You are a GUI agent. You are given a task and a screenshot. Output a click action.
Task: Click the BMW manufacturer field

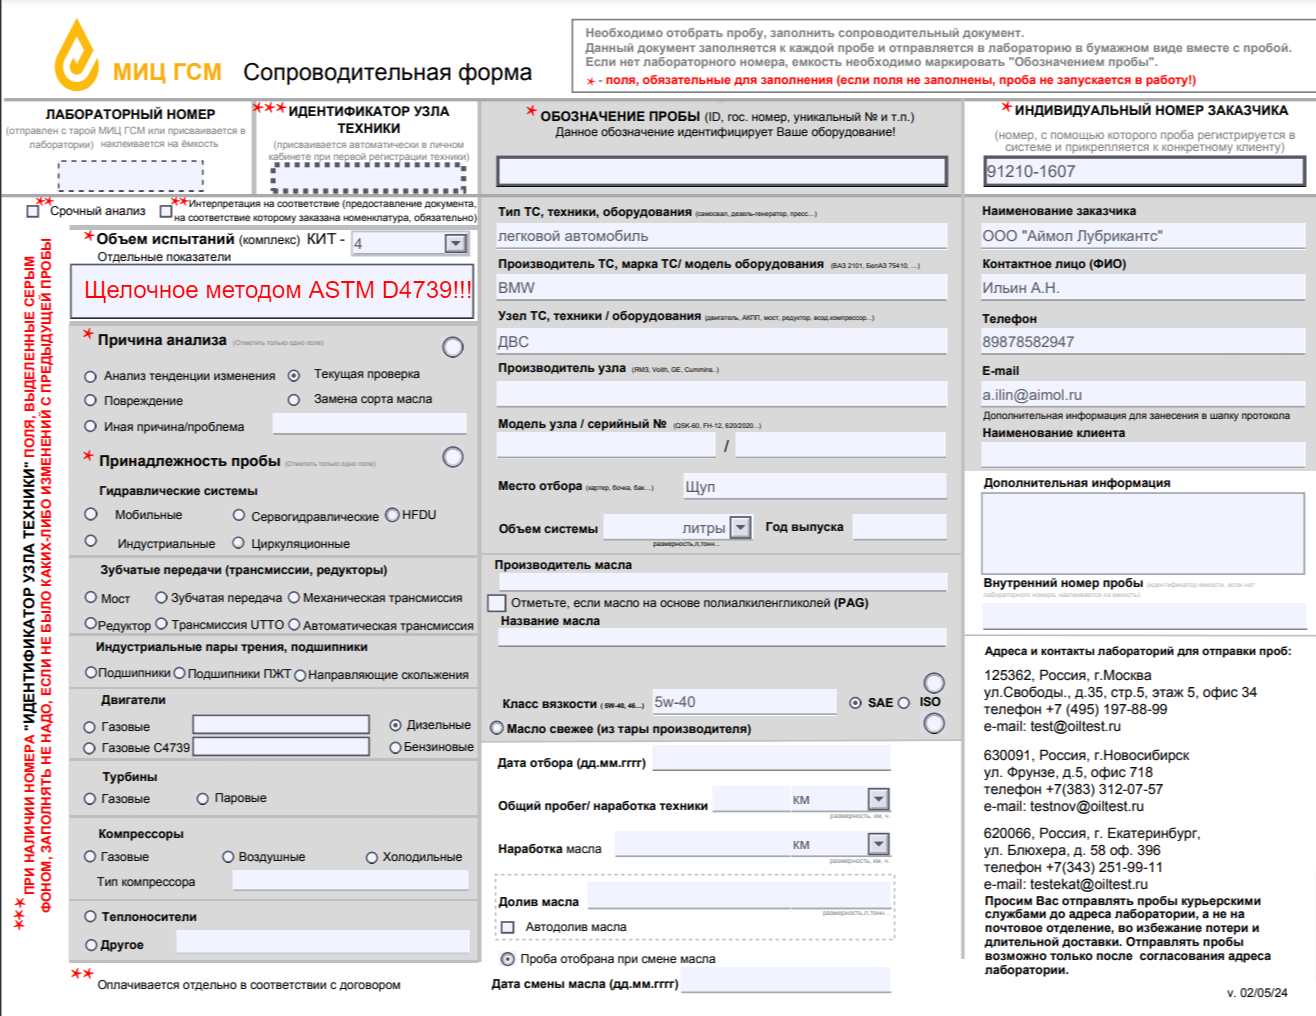[x=722, y=287]
